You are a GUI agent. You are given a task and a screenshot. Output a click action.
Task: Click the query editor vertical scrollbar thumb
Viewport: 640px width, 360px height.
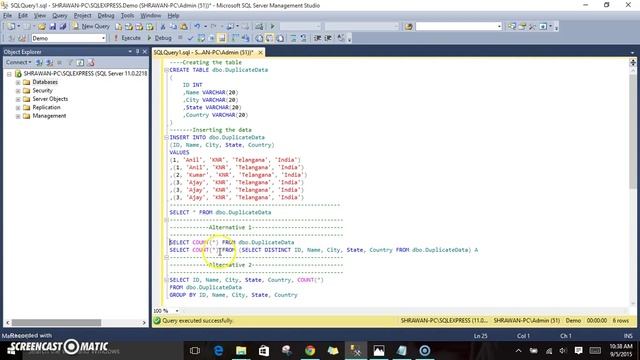(633, 132)
